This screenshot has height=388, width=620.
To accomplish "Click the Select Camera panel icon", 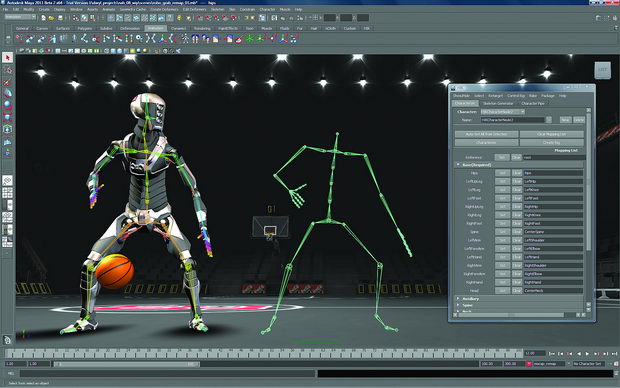I will click(22, 51).
